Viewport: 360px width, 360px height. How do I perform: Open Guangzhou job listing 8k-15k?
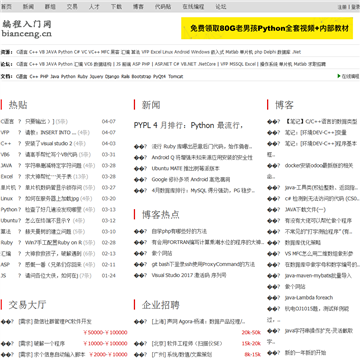[181, 355]
